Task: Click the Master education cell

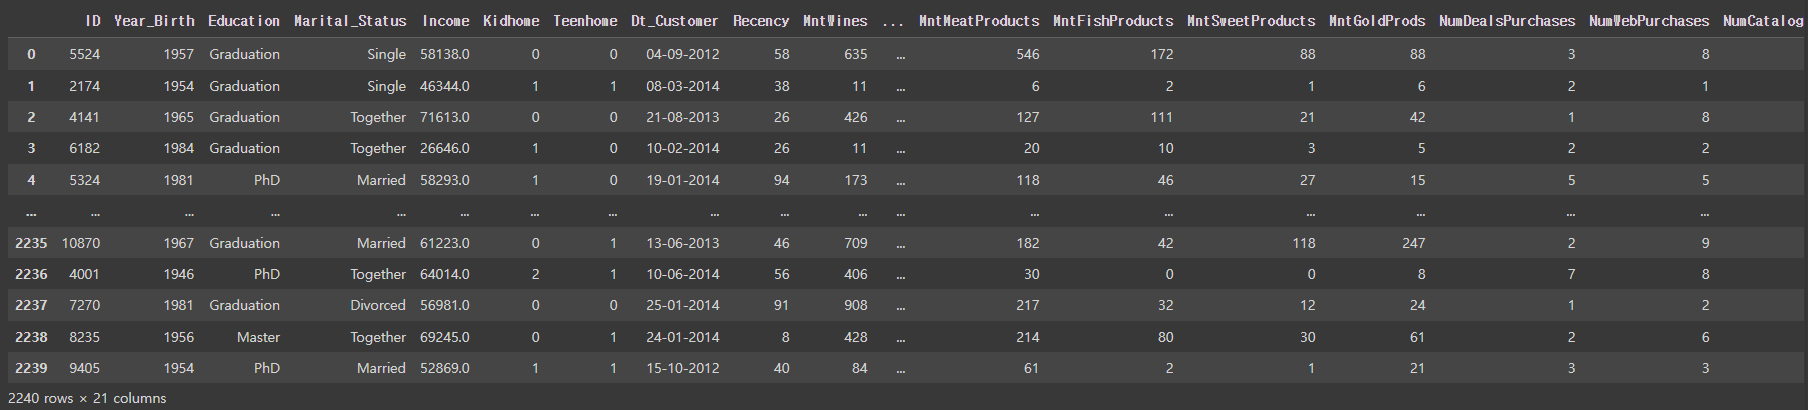Action: click(259, 337)
